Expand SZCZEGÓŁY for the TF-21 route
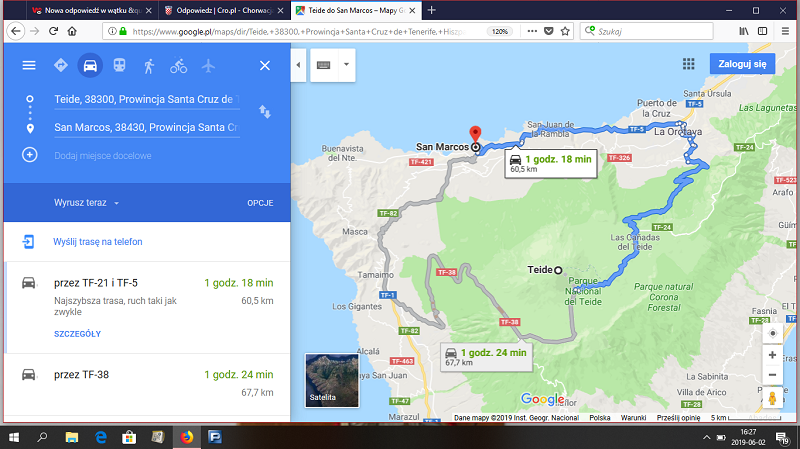 pos(77,334)
